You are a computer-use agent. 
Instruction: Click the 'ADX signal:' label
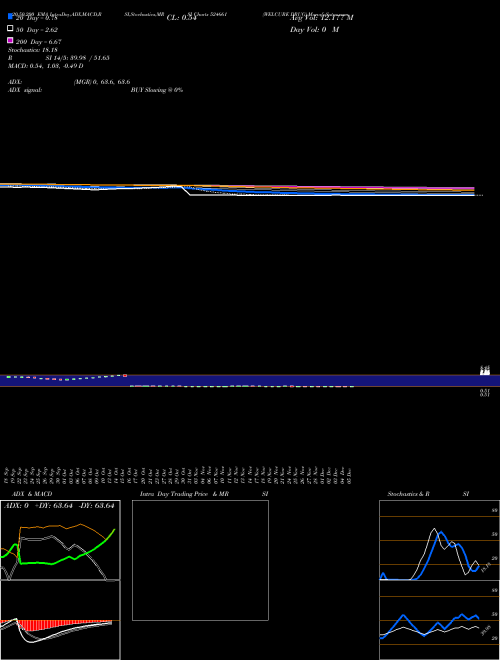pyautogui.click(x=25, y=90)
